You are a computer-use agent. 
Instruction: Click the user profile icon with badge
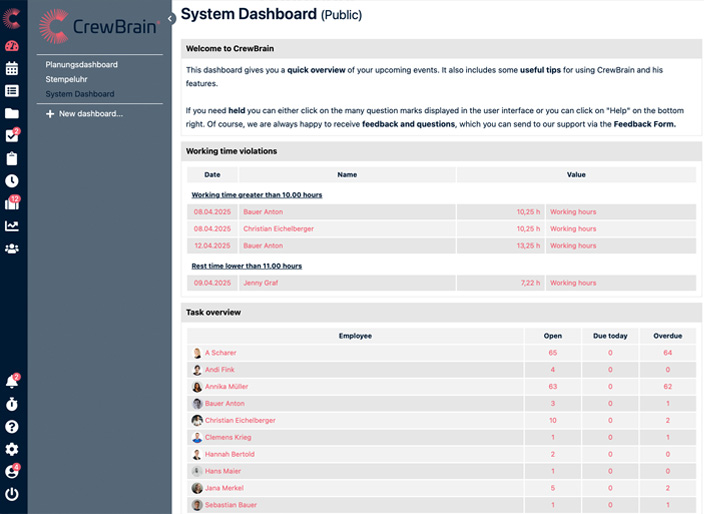12,472
